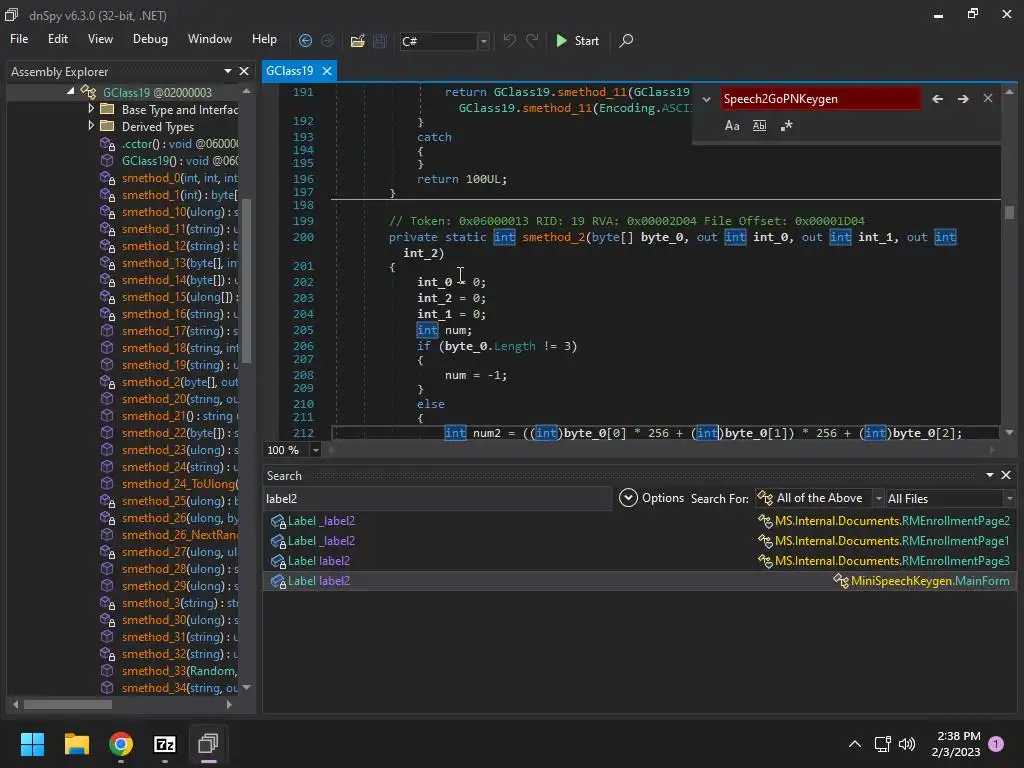Close the find box
Viewport: 1024px width, 768px height.
[x=987, y=99]
